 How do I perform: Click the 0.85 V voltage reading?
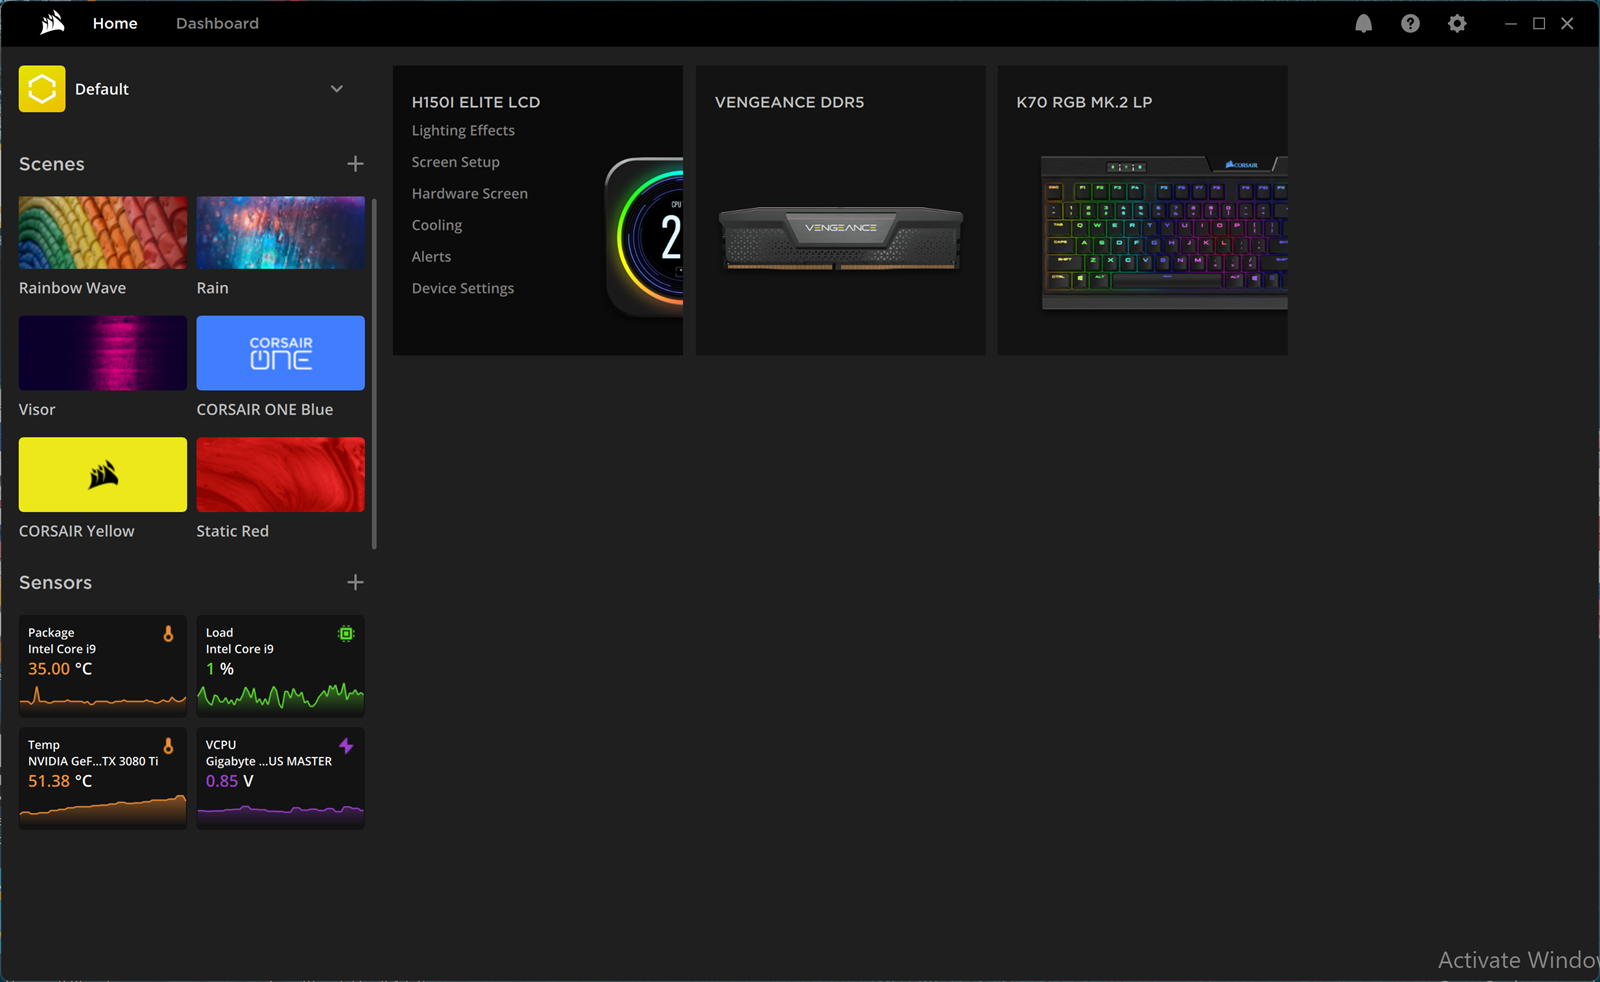(x=230, y=781)
